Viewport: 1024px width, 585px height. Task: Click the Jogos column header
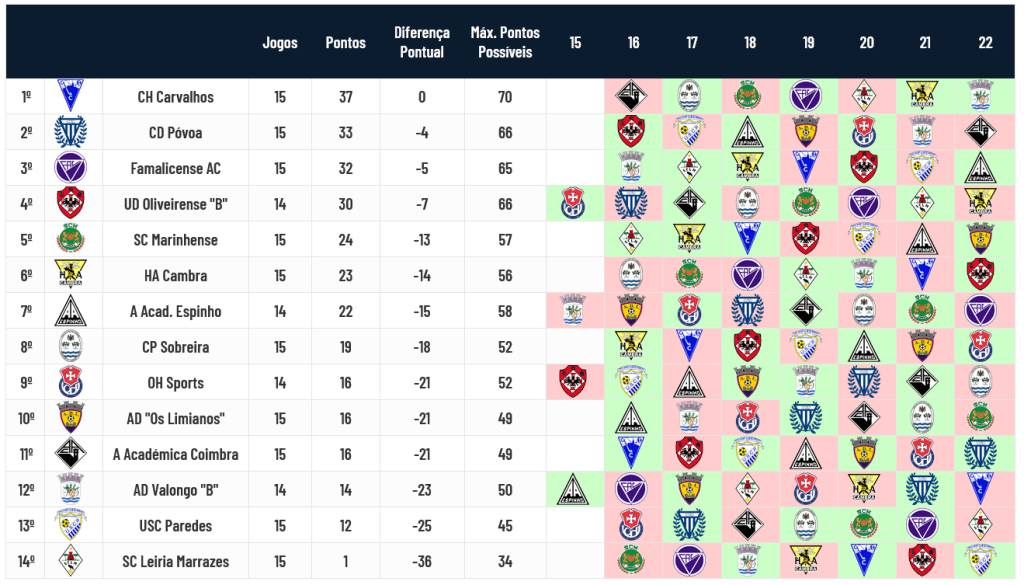click(x=280, y=42)
